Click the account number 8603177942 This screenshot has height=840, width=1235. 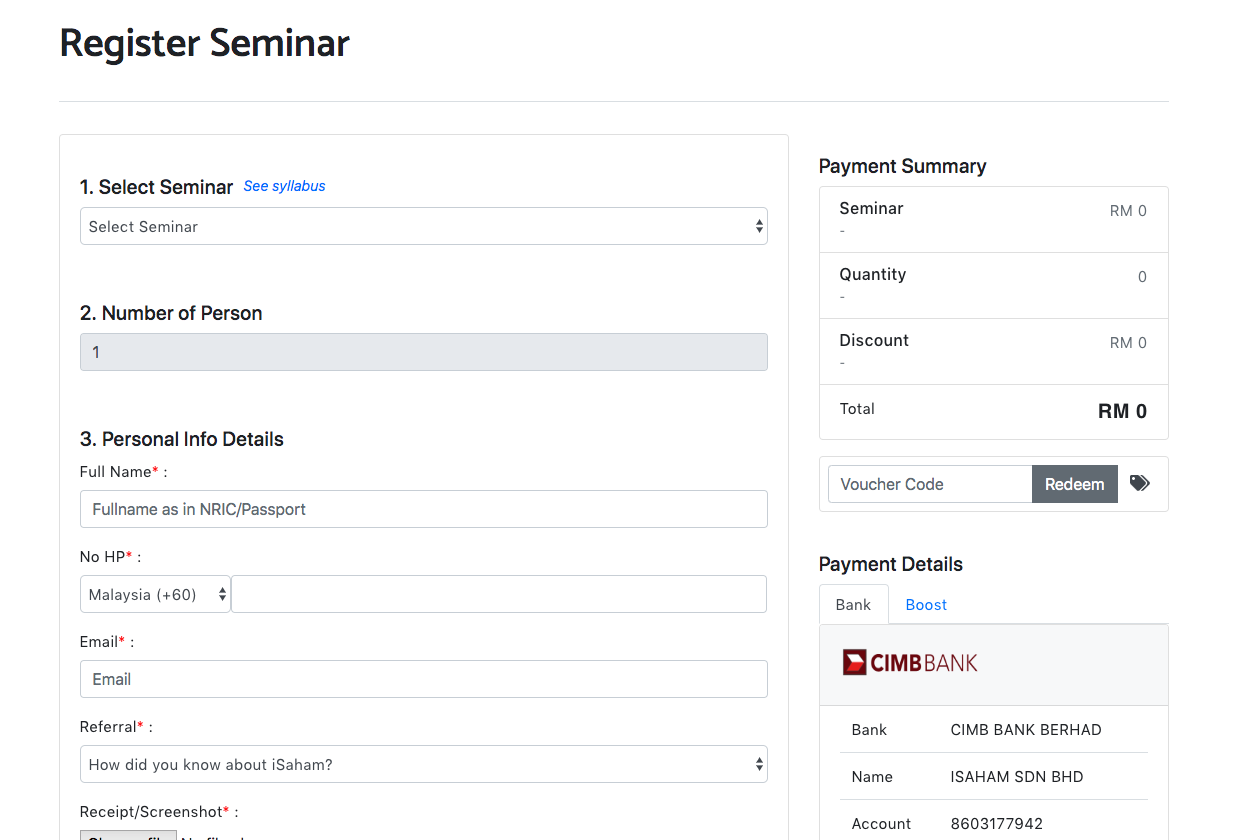tap(996, 824)
